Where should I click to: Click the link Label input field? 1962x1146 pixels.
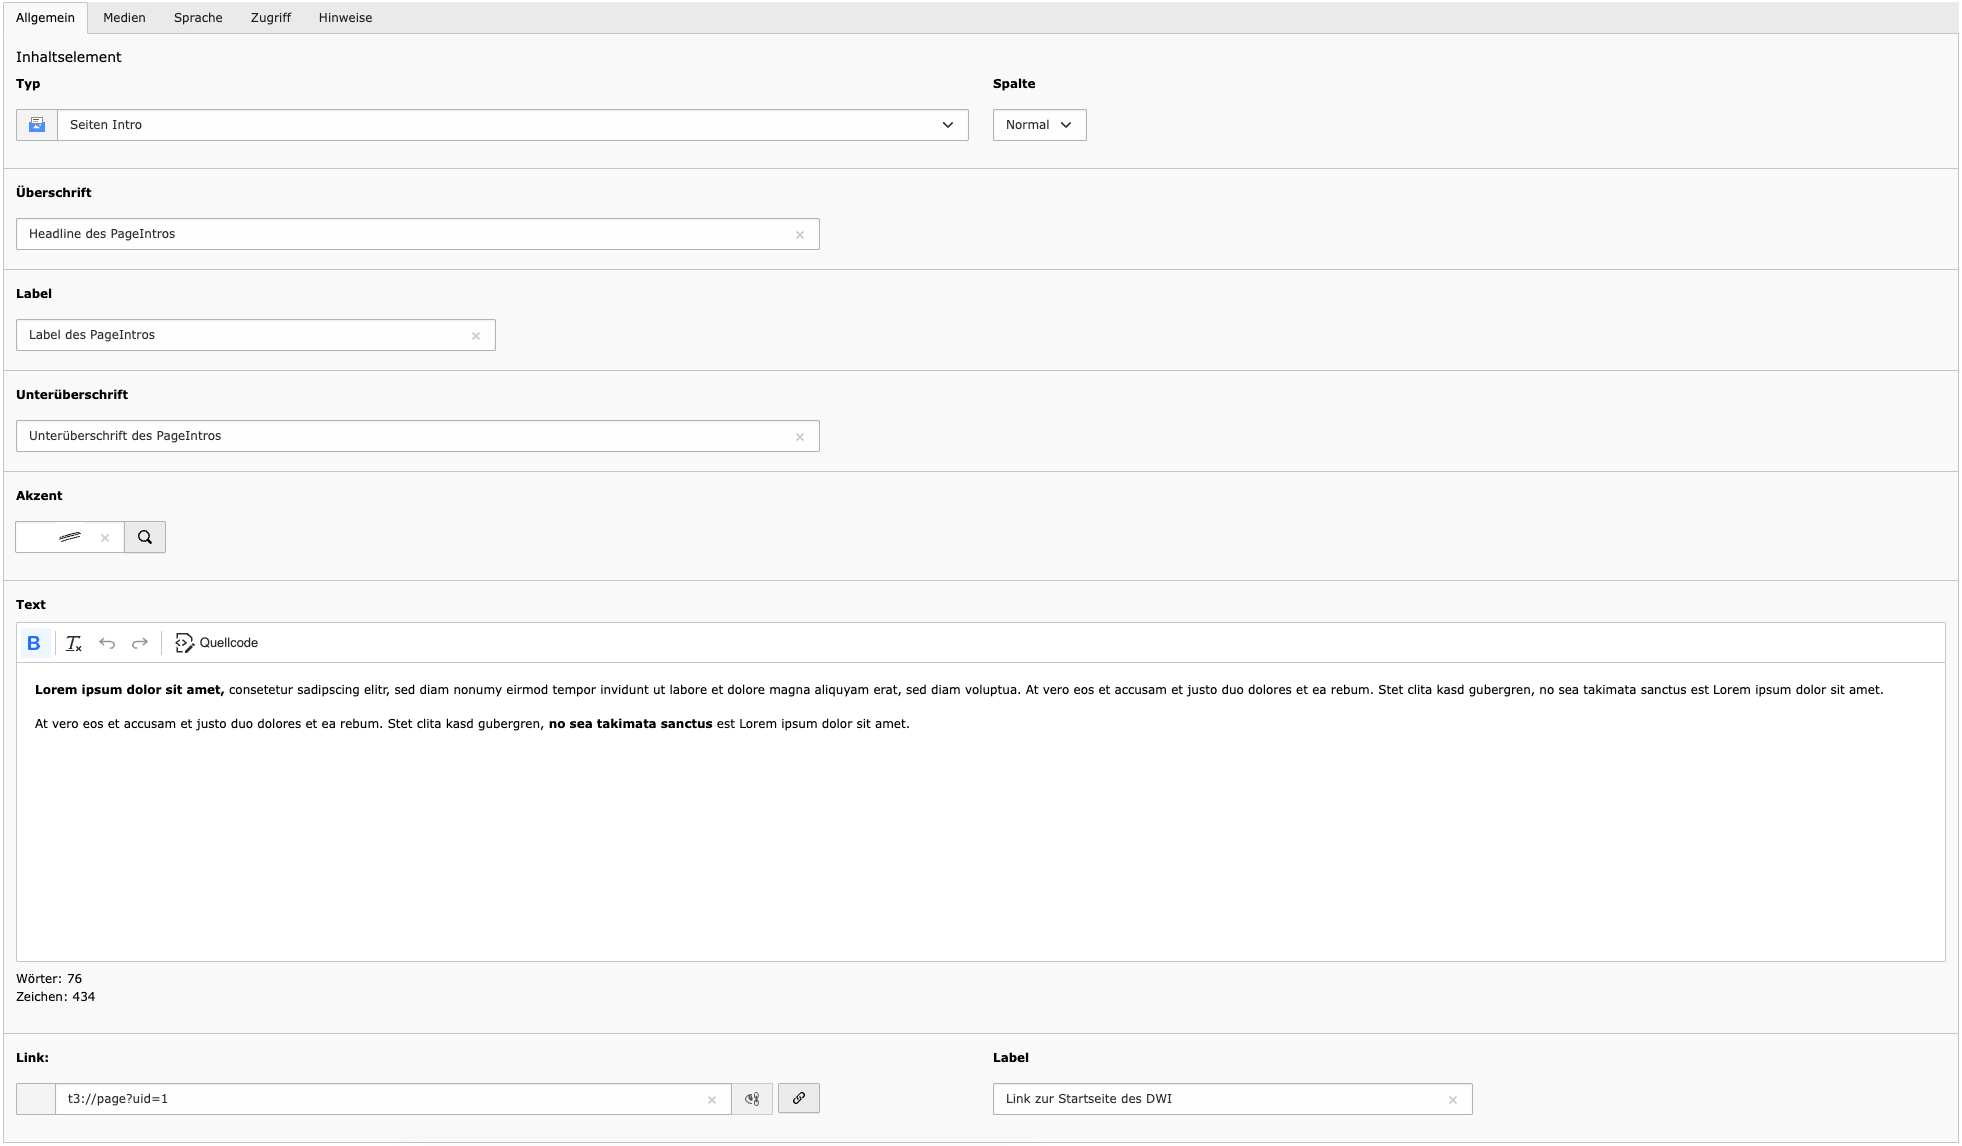[x=1220, y=1099]
